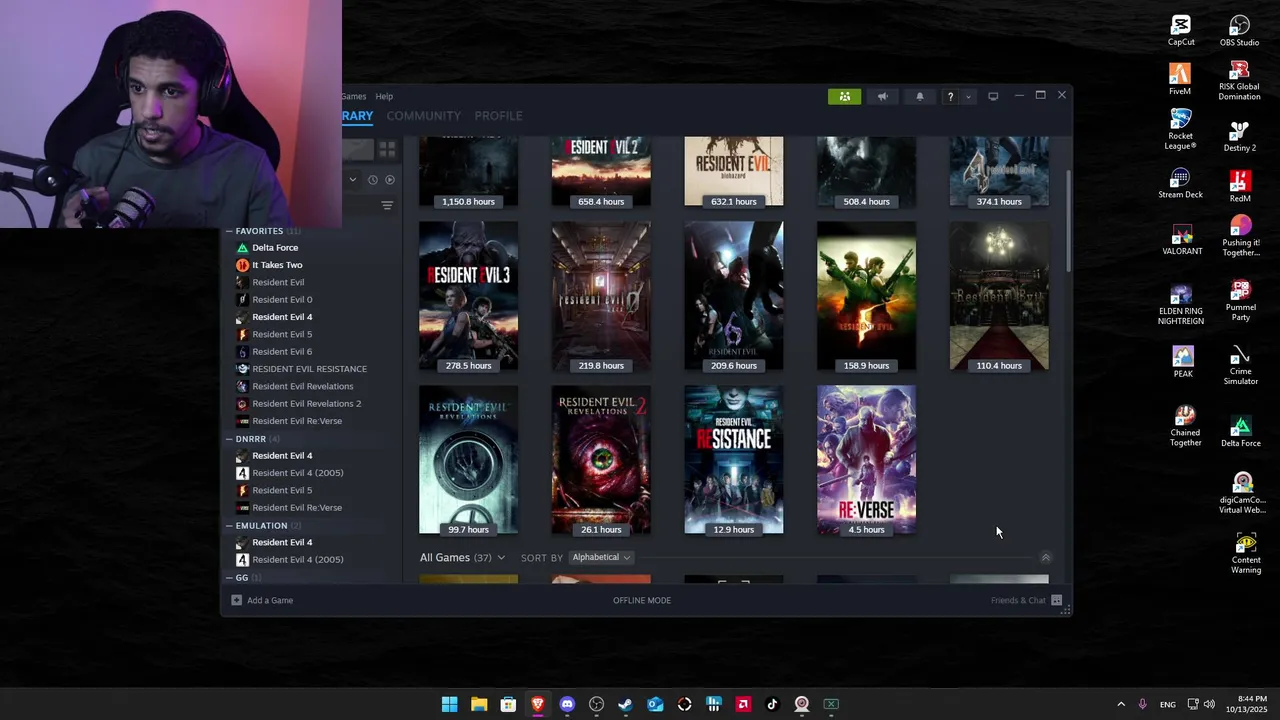Open Stream Deck desktop shortcut

[1180, 183]
